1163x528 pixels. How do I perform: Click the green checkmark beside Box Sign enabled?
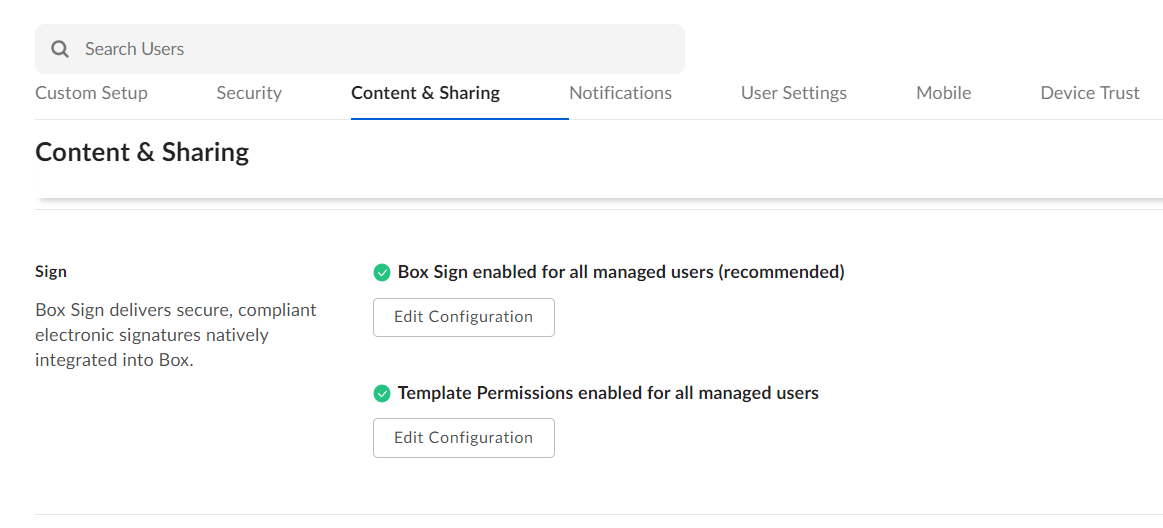click(381, 272)
